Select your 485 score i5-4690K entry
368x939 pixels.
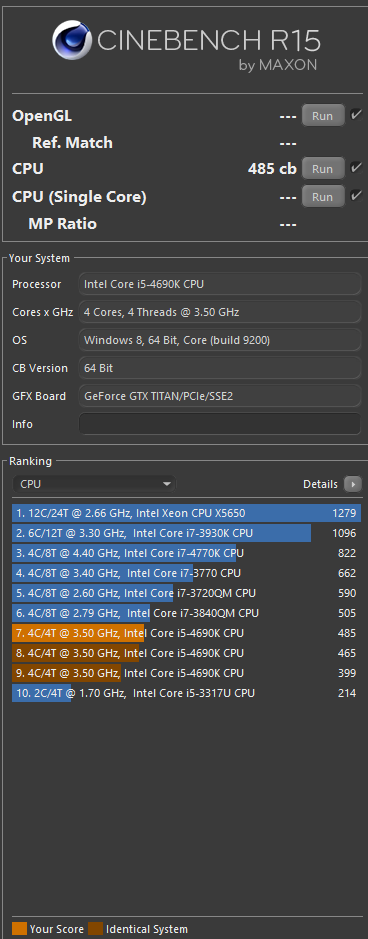coord(187,633)
